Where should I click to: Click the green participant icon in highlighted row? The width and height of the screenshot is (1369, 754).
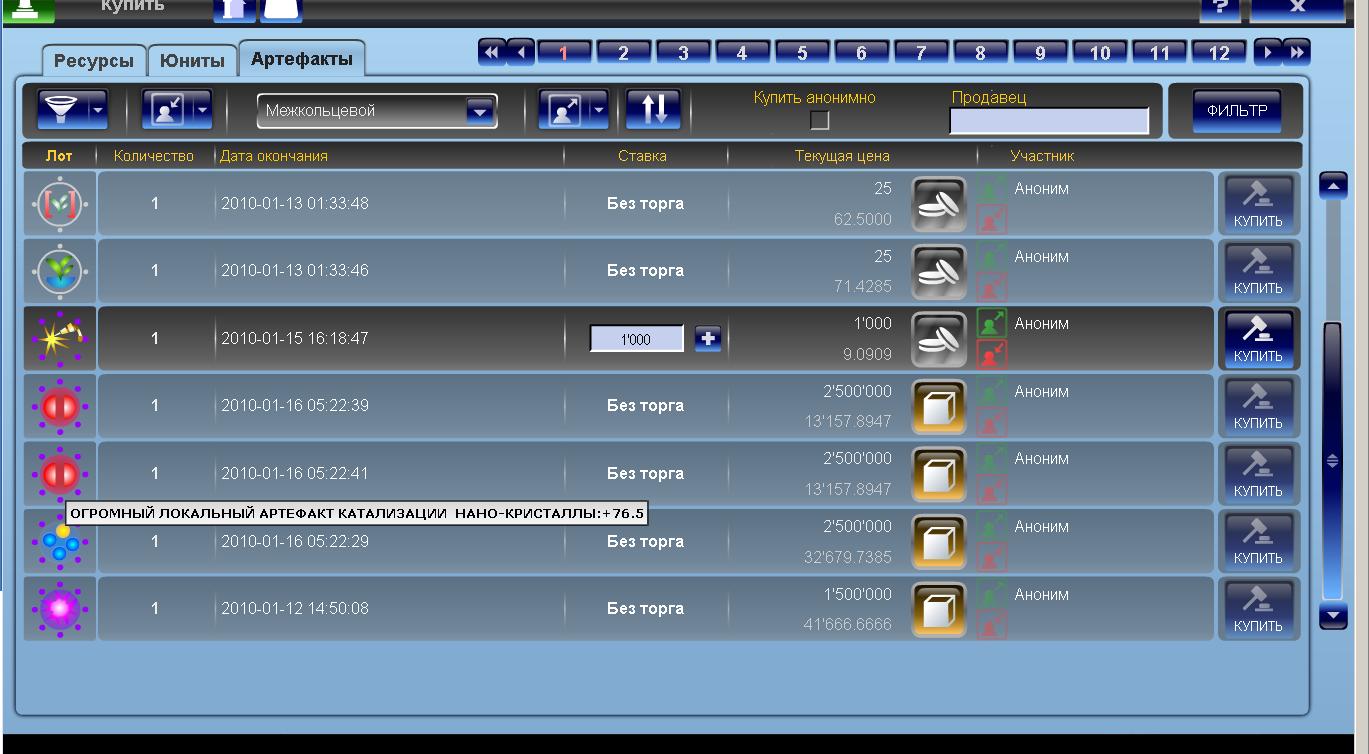tap(991, 324)
